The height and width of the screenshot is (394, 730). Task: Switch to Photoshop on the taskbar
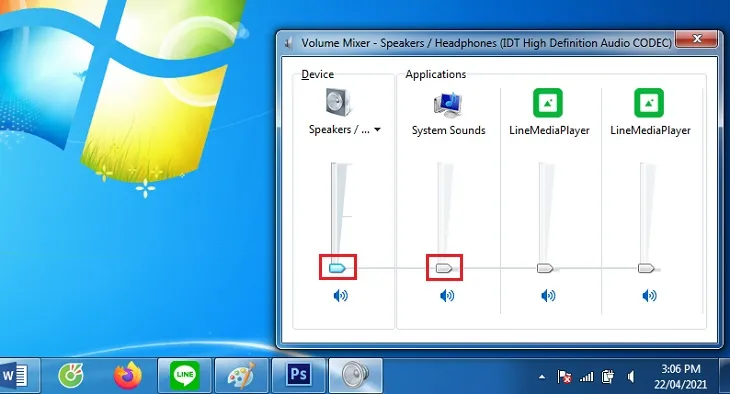298,375
